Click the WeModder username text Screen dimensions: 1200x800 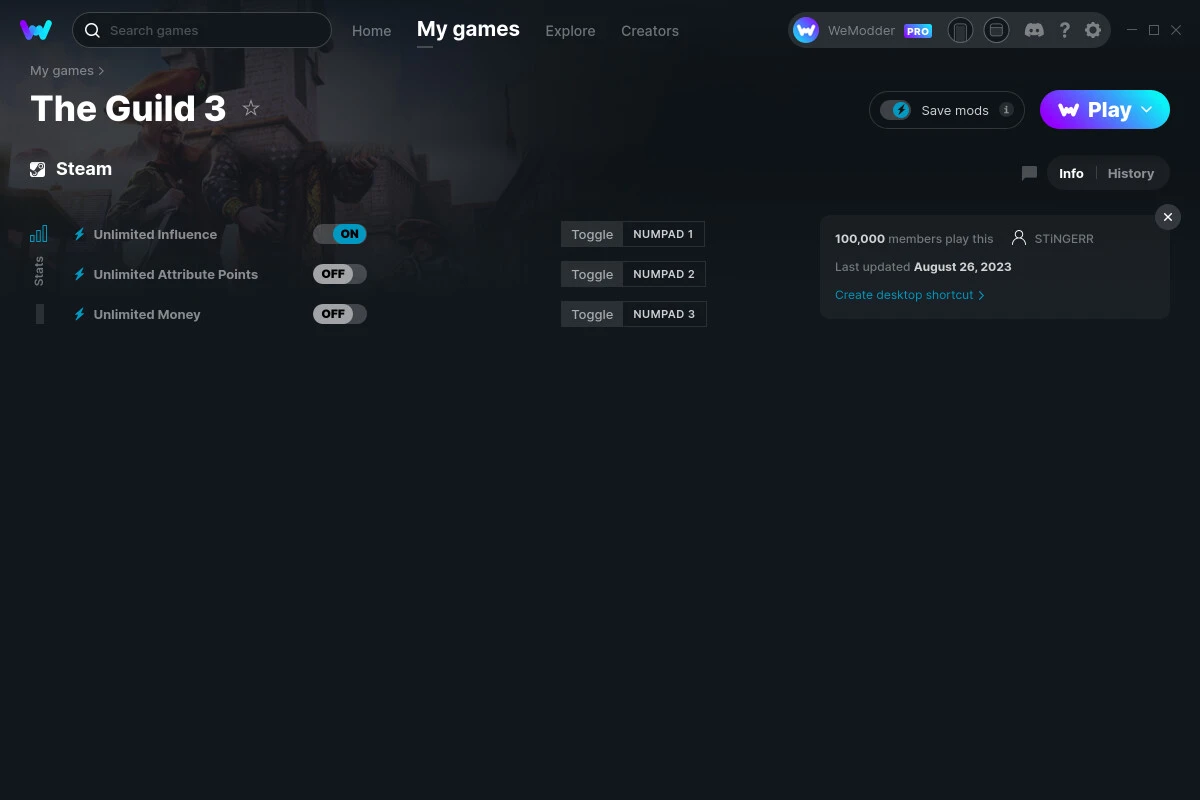861,31
